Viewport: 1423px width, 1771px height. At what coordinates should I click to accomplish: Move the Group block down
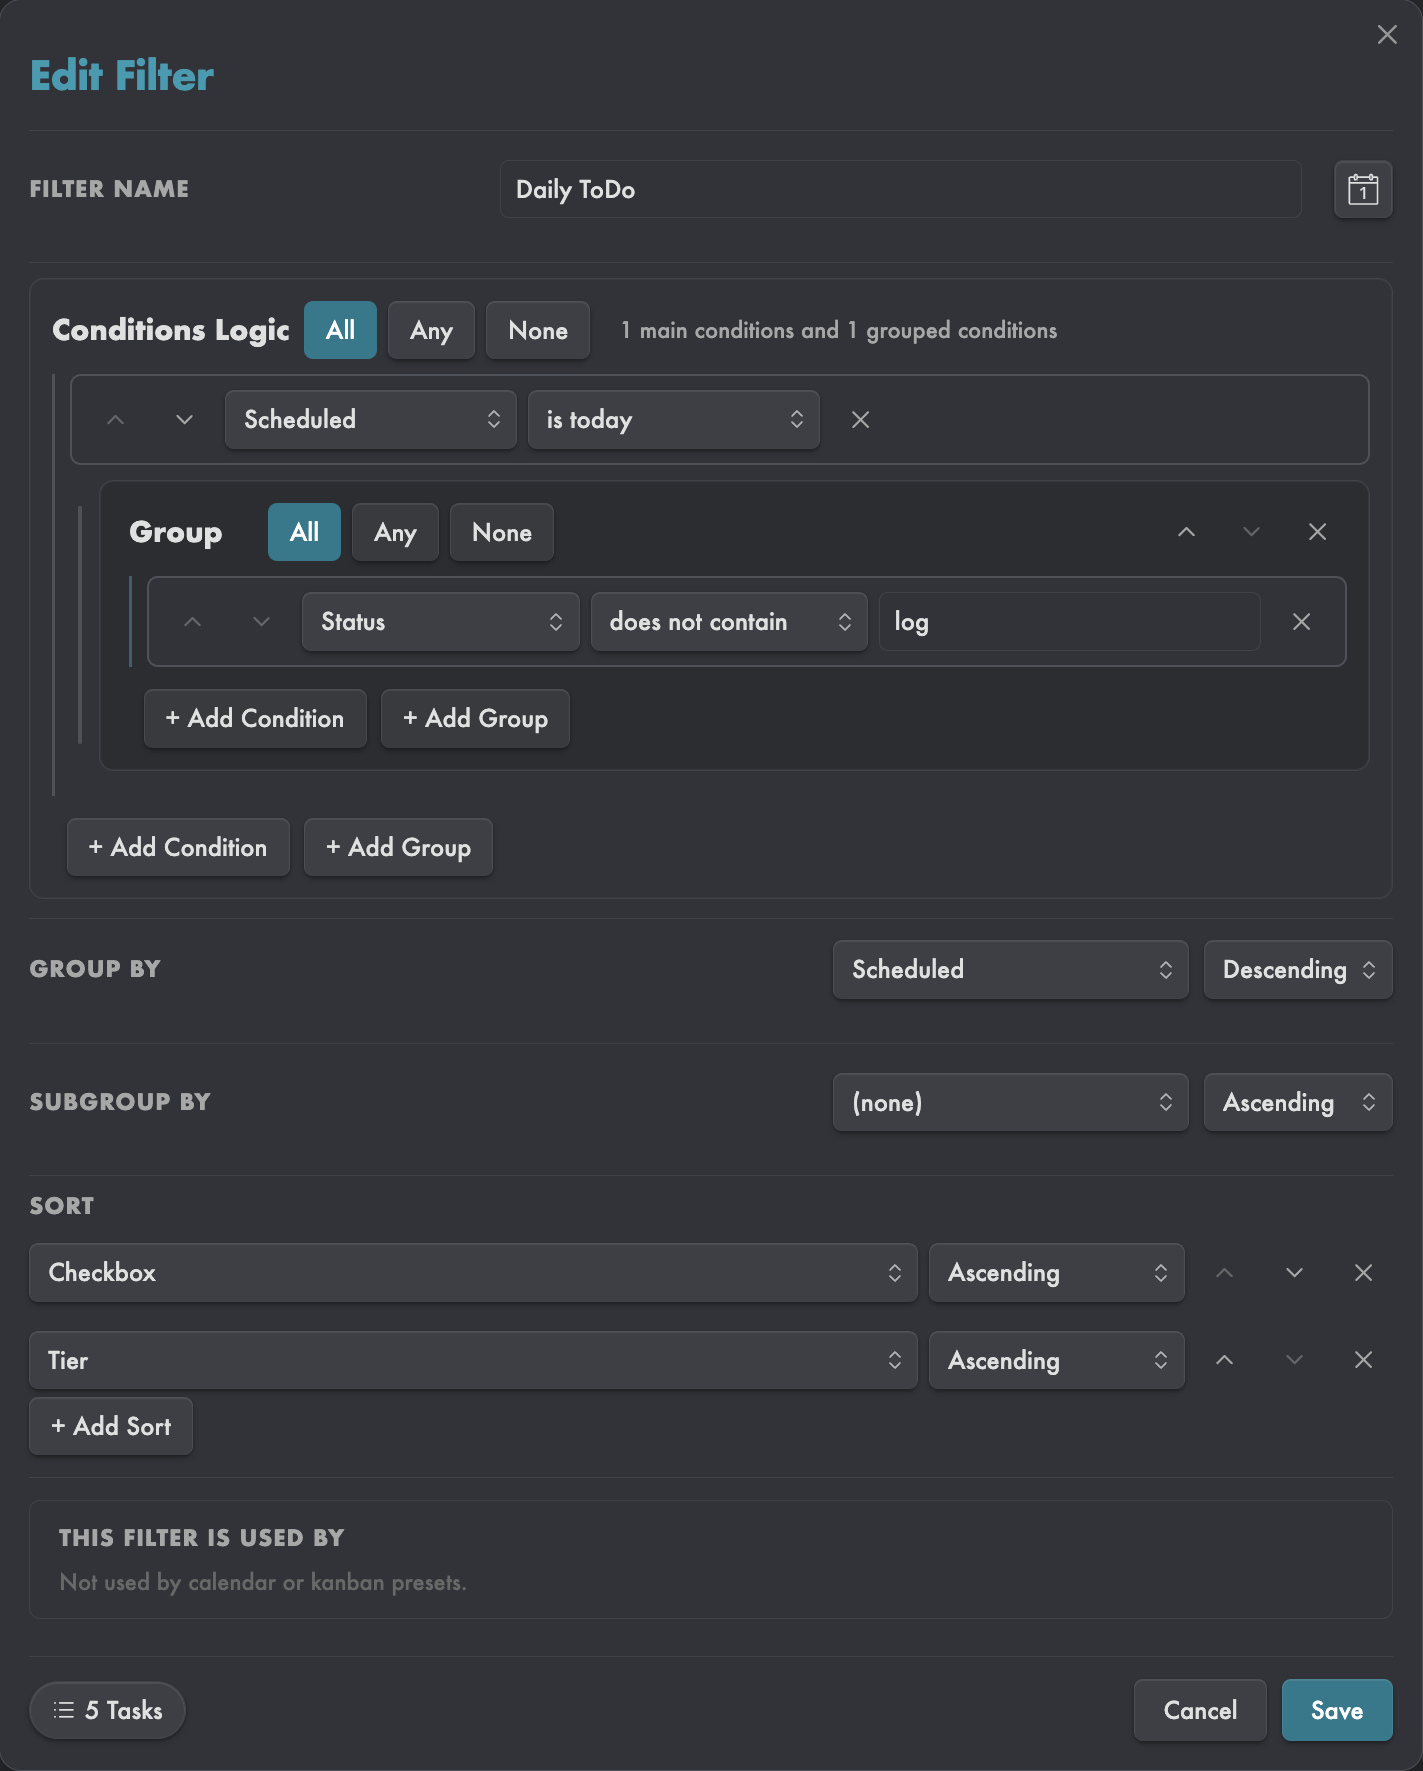(1251, 532)
